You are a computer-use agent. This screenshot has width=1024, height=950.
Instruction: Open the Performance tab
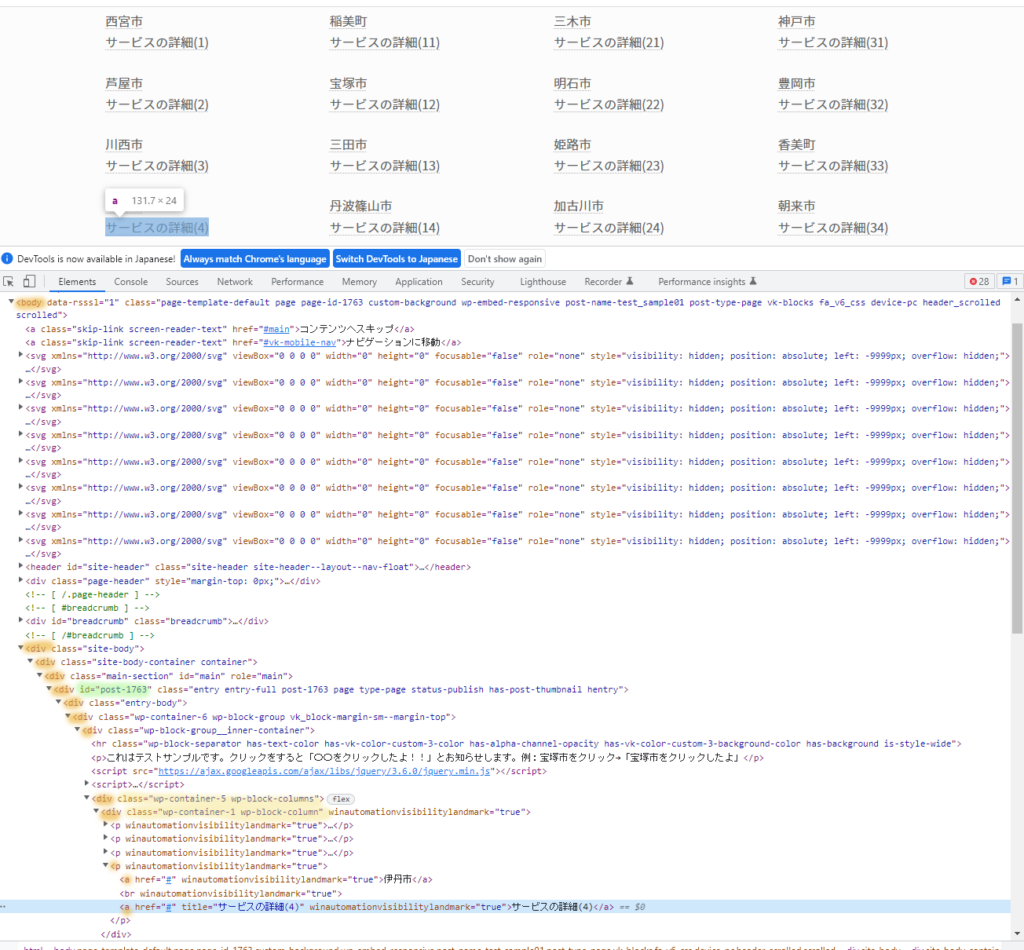297,281
